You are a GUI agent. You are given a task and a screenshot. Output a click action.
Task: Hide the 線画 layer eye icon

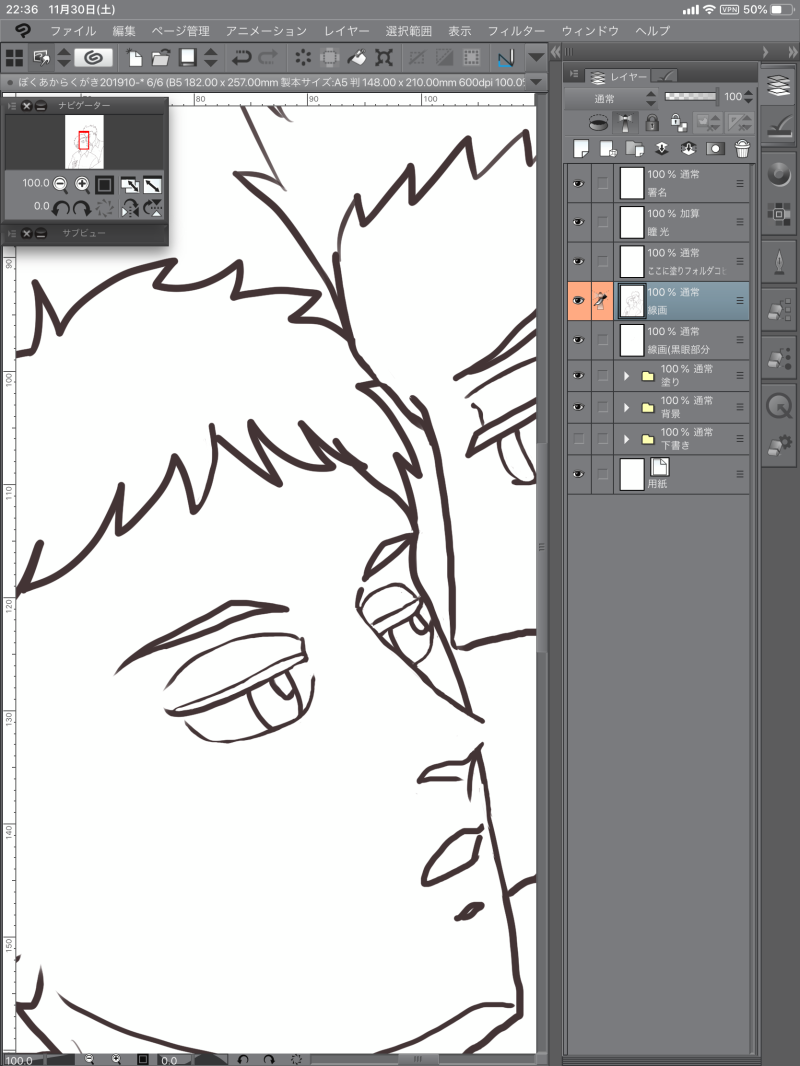[578, 300]
